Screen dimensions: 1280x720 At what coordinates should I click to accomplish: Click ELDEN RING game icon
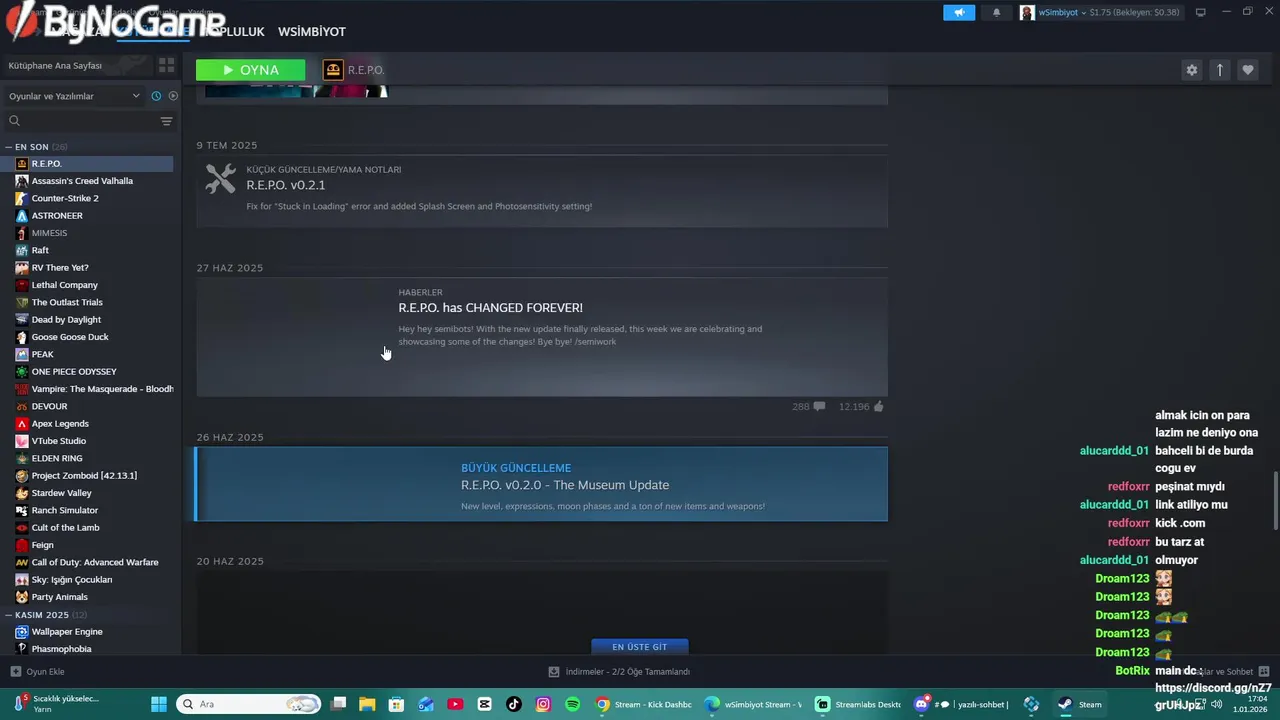pos(22,458)
